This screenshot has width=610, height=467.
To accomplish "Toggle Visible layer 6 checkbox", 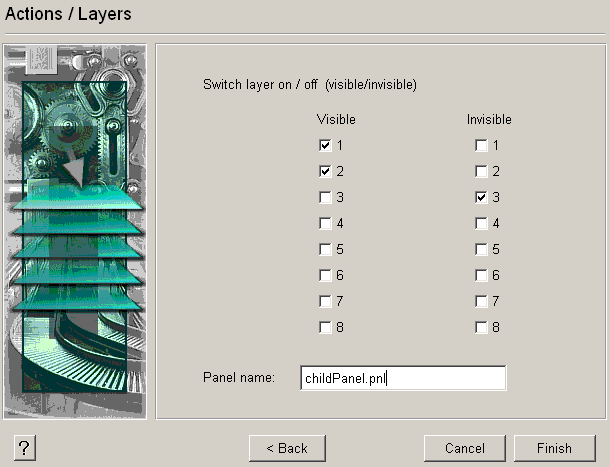I will point(325,275).
